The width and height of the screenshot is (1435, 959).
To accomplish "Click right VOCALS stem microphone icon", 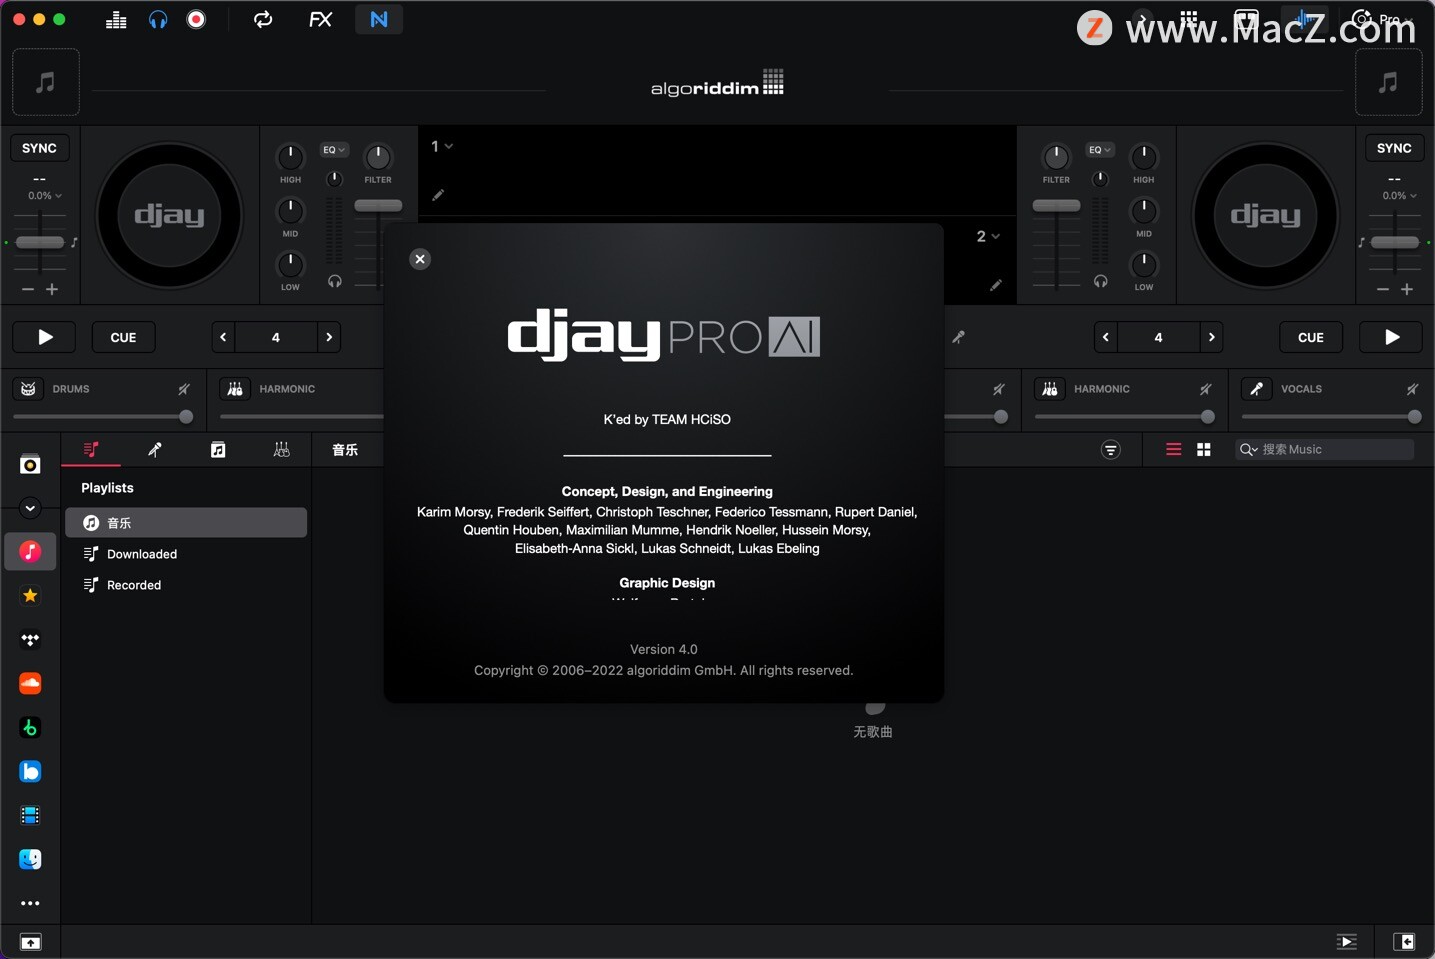I will (1257, 389).
